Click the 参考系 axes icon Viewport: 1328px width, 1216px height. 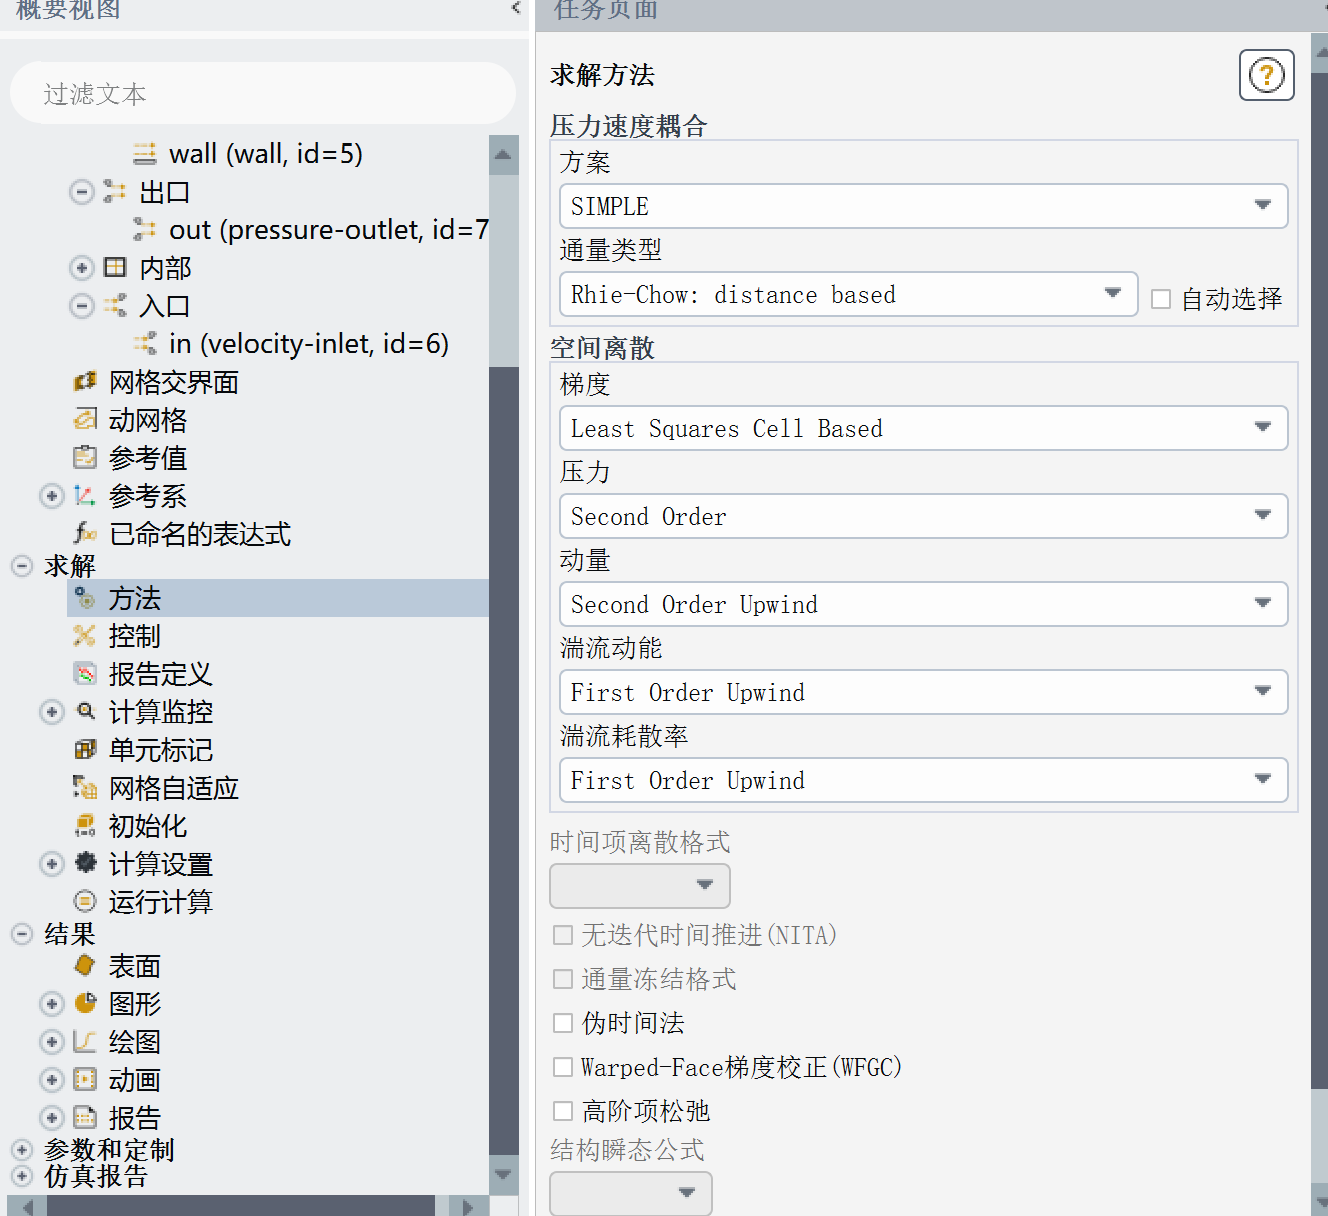(x=86, y=495)
